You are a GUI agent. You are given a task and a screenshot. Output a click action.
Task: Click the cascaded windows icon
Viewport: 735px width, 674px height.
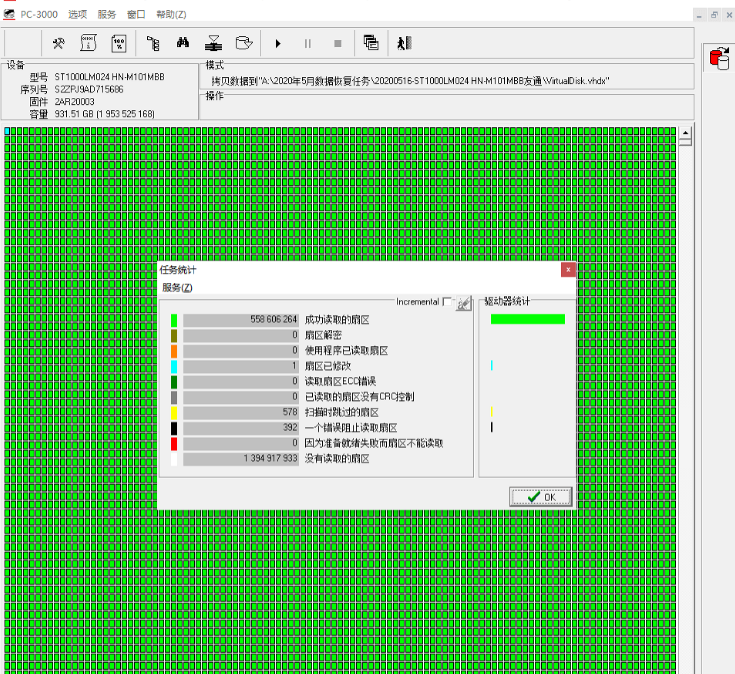(371, 43)
